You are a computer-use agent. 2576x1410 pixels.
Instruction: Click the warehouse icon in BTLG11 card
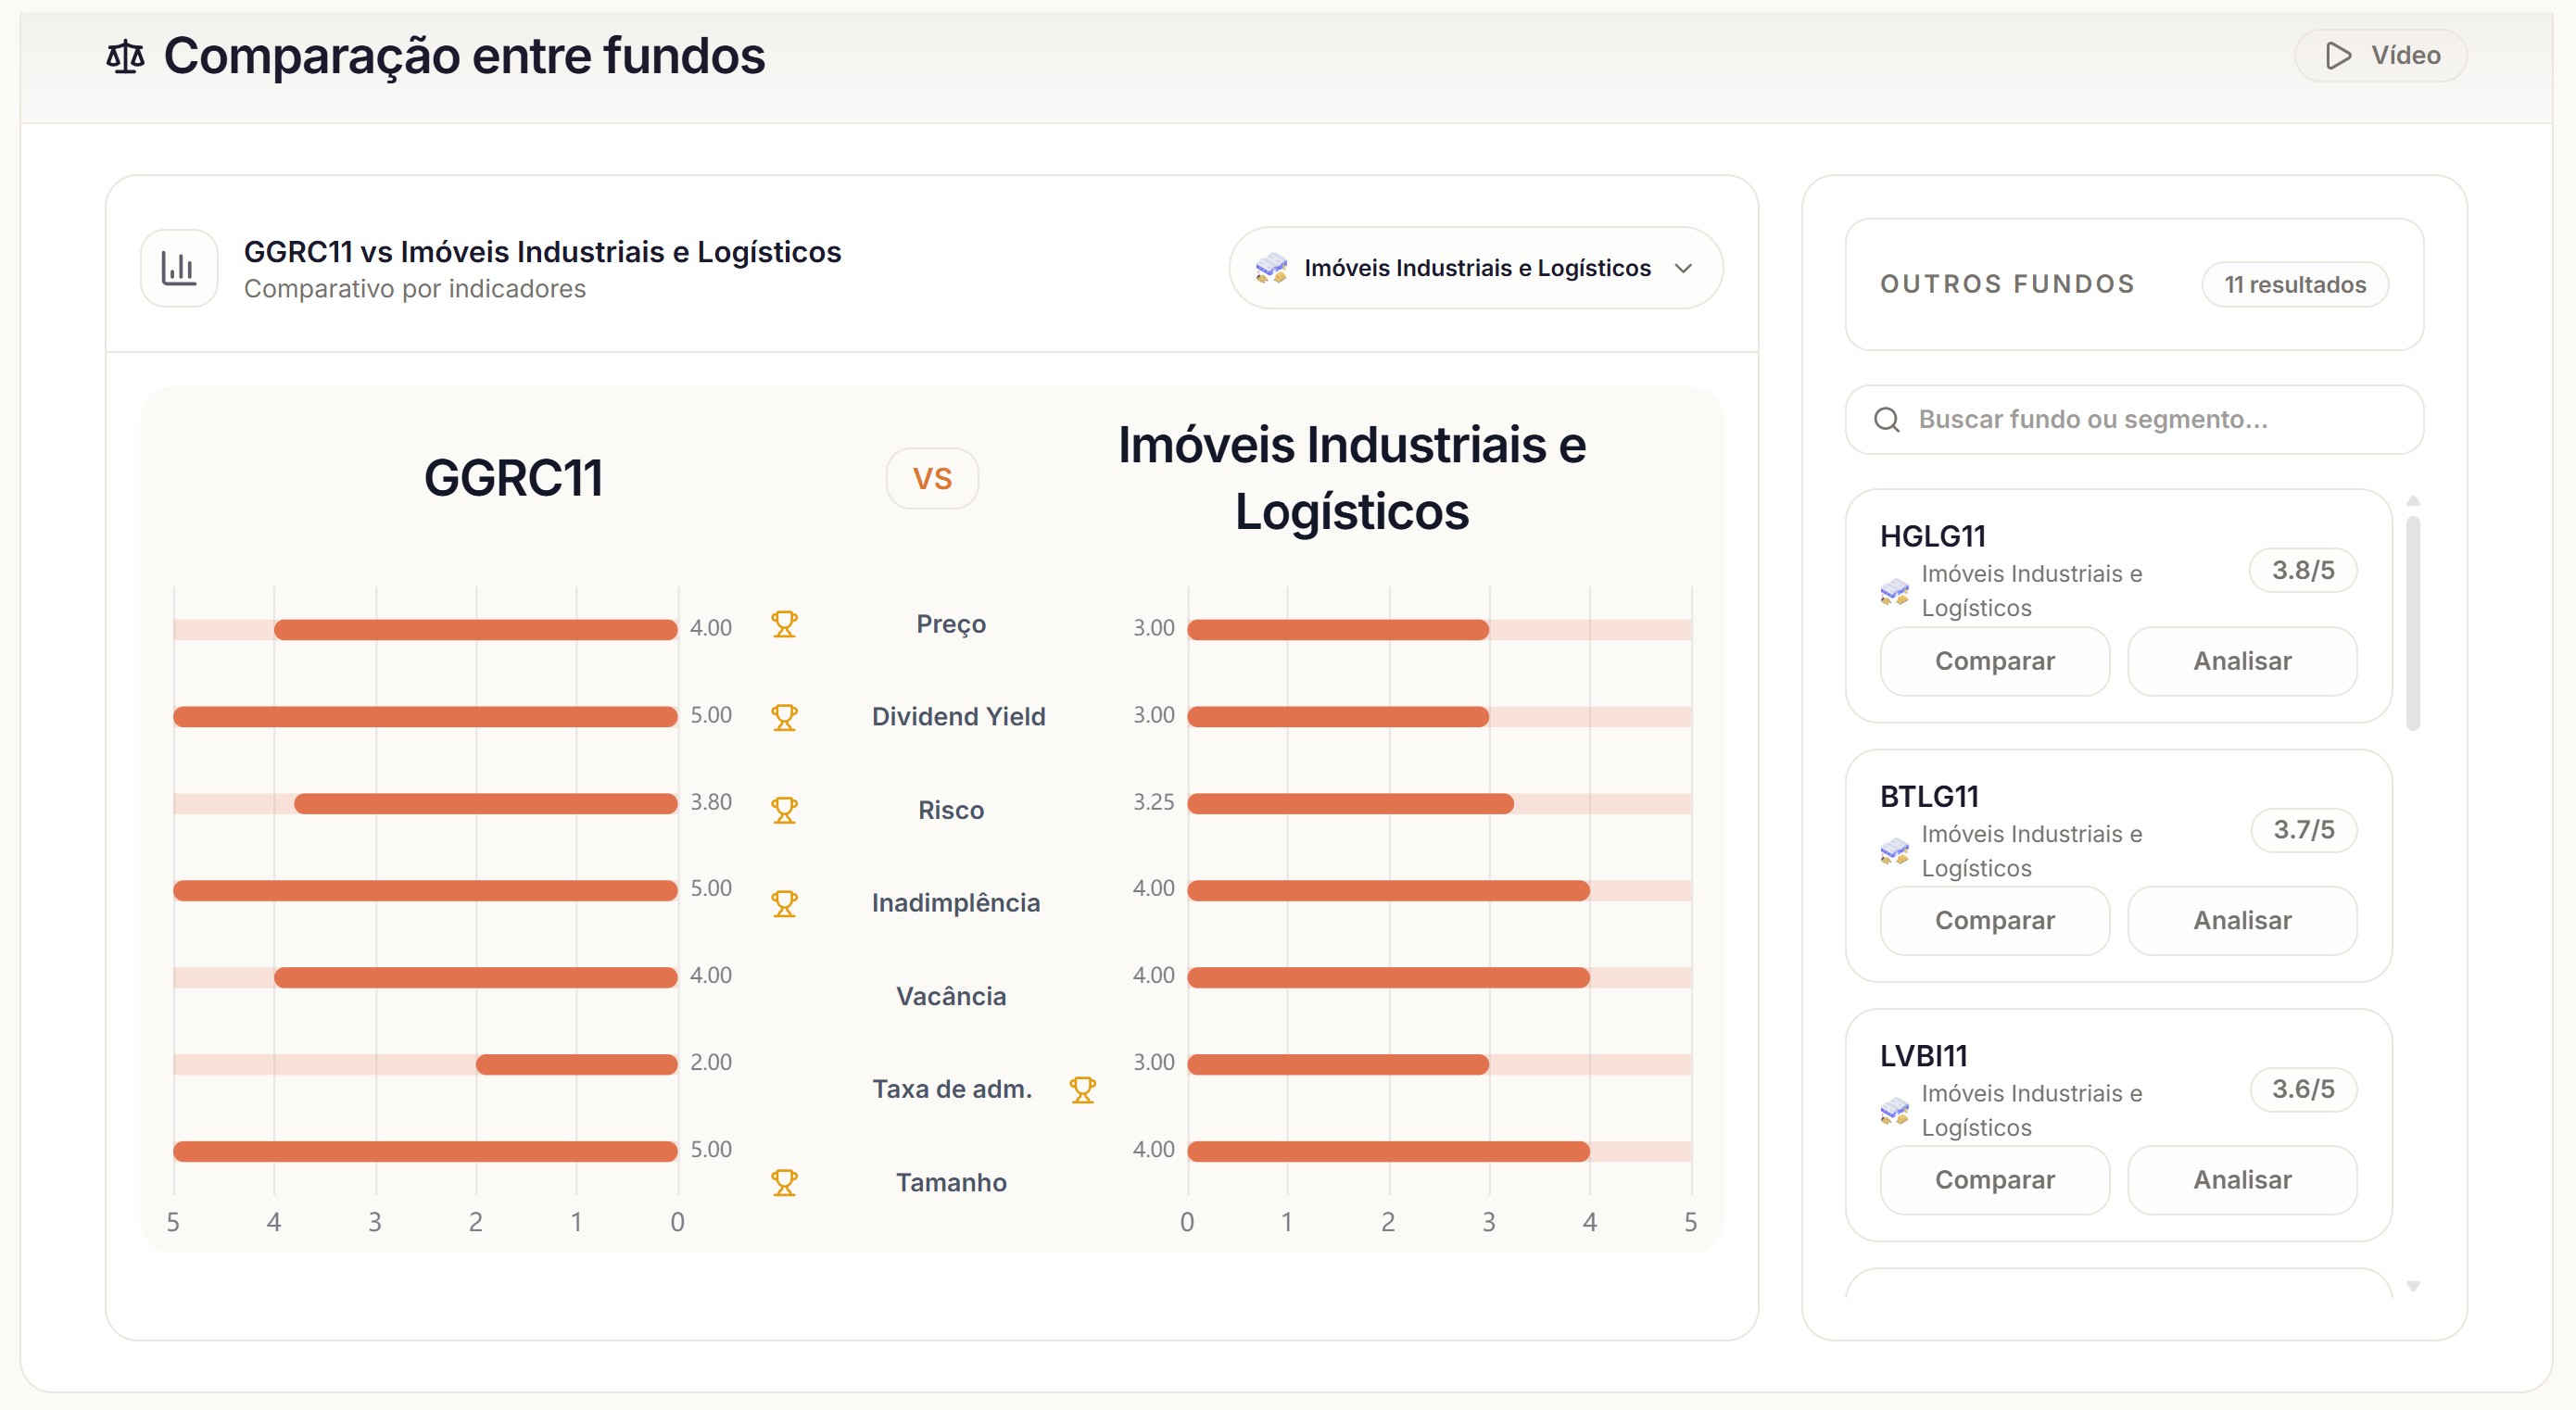(1894, 851)
